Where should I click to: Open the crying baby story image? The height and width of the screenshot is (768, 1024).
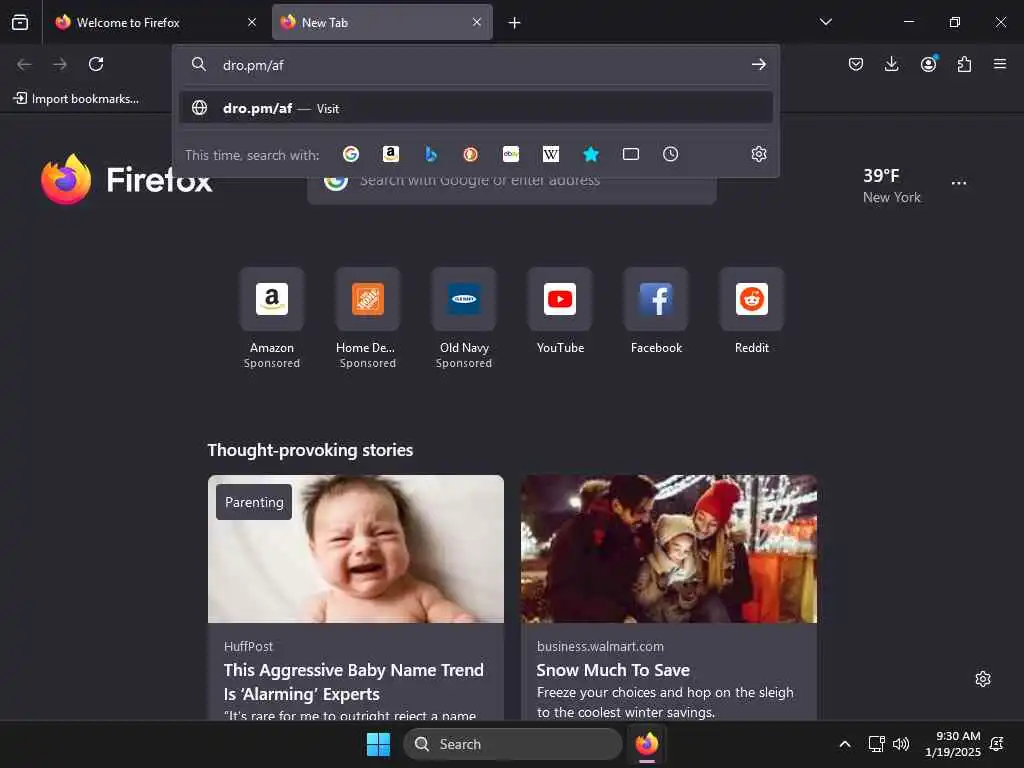[356, 549]
